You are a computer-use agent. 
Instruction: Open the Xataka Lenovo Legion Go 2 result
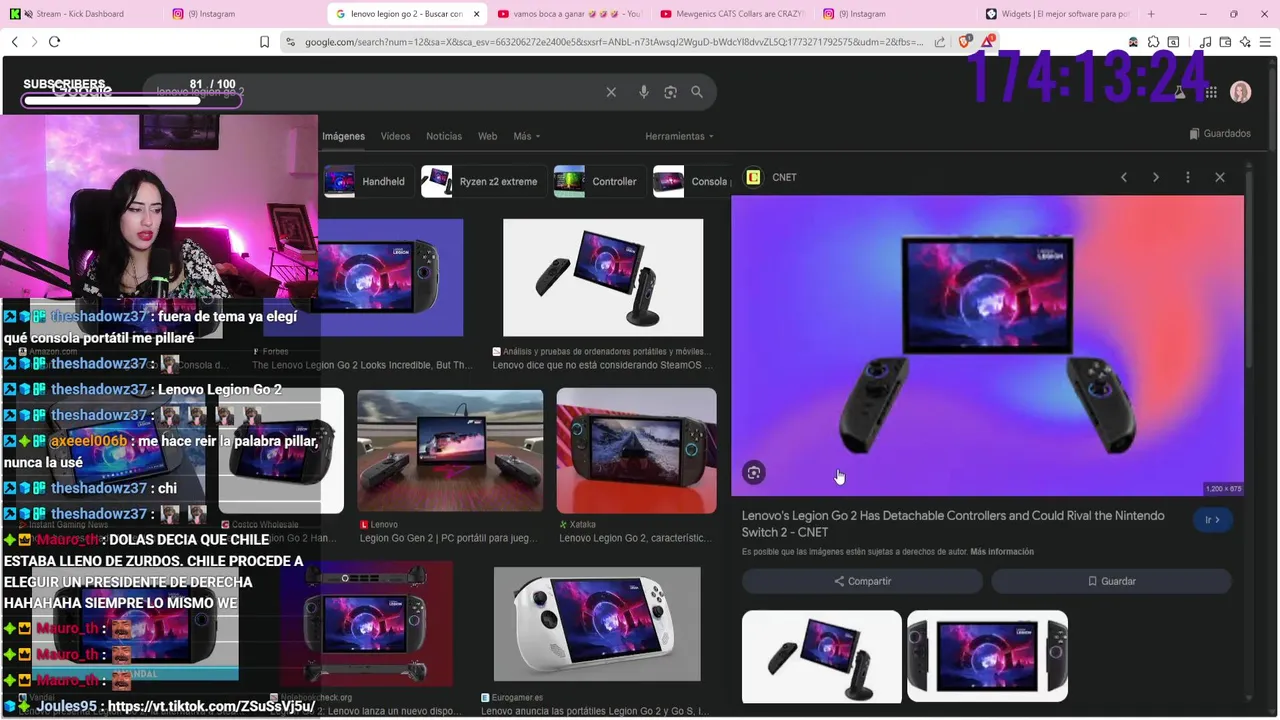636,451
